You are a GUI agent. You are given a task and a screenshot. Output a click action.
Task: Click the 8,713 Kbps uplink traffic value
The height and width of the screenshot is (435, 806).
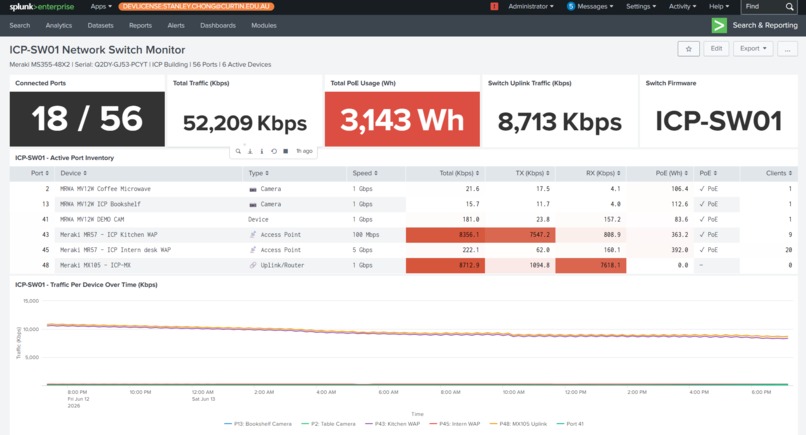point(559,122)
